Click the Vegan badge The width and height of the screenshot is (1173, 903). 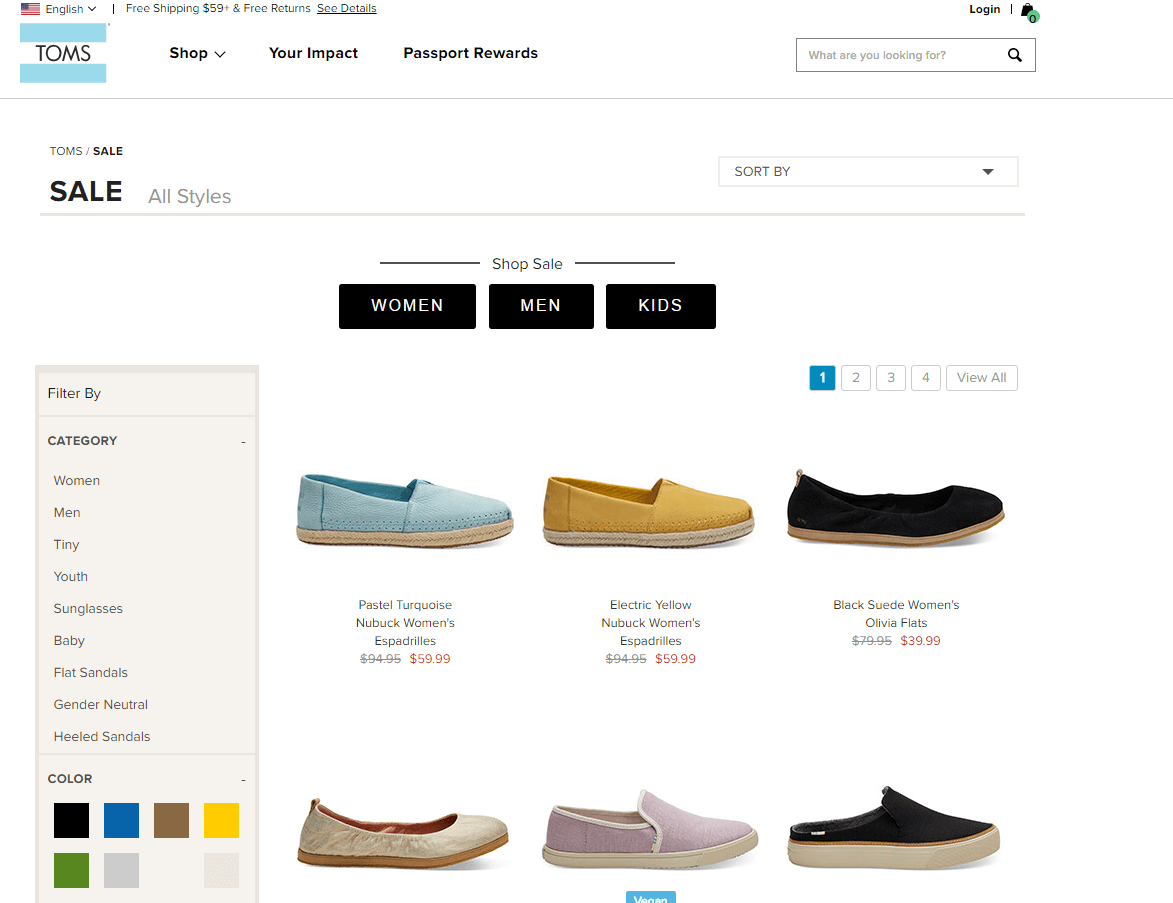[x=651, y=898]
